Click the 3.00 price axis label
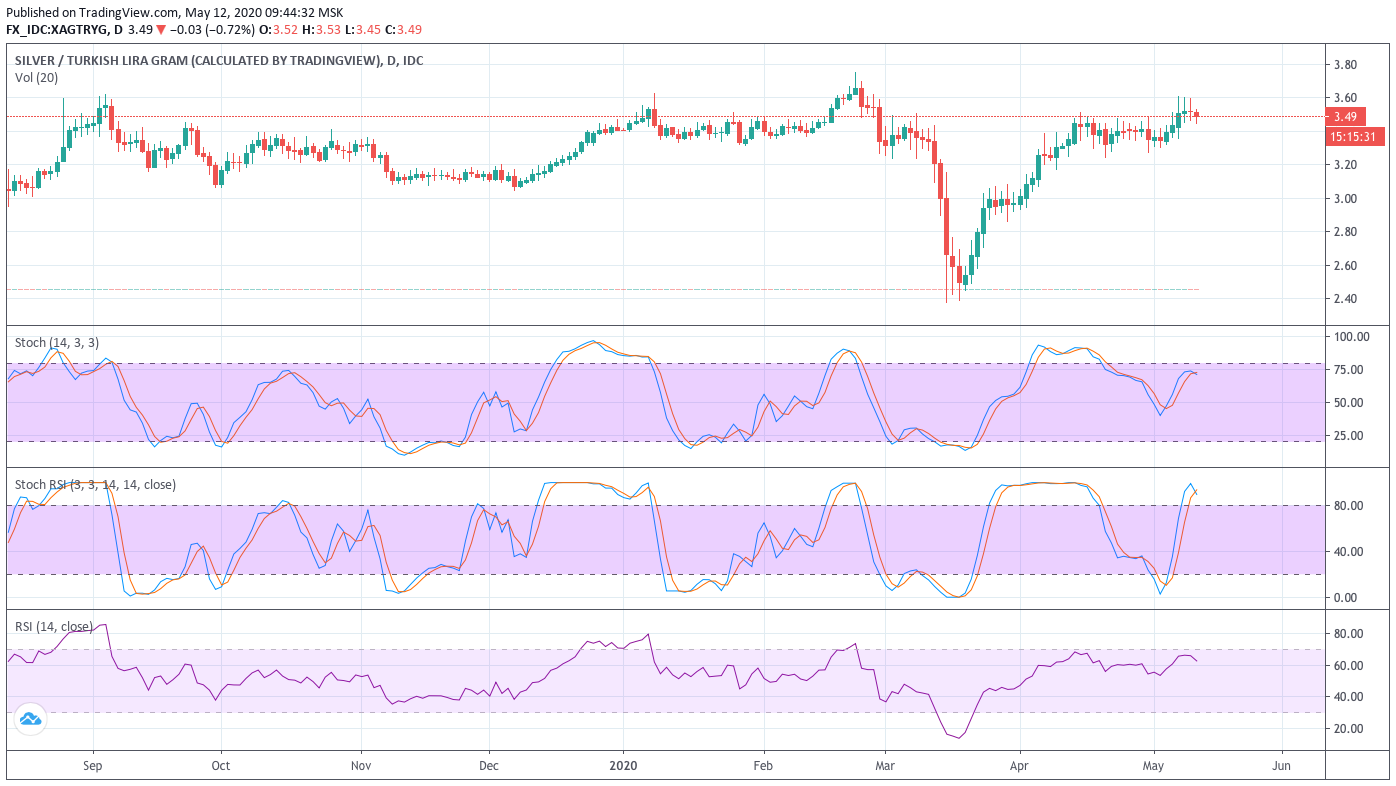Viewport: 1396px width, 786px height. pyautogui.click(x=1345, y=199)
